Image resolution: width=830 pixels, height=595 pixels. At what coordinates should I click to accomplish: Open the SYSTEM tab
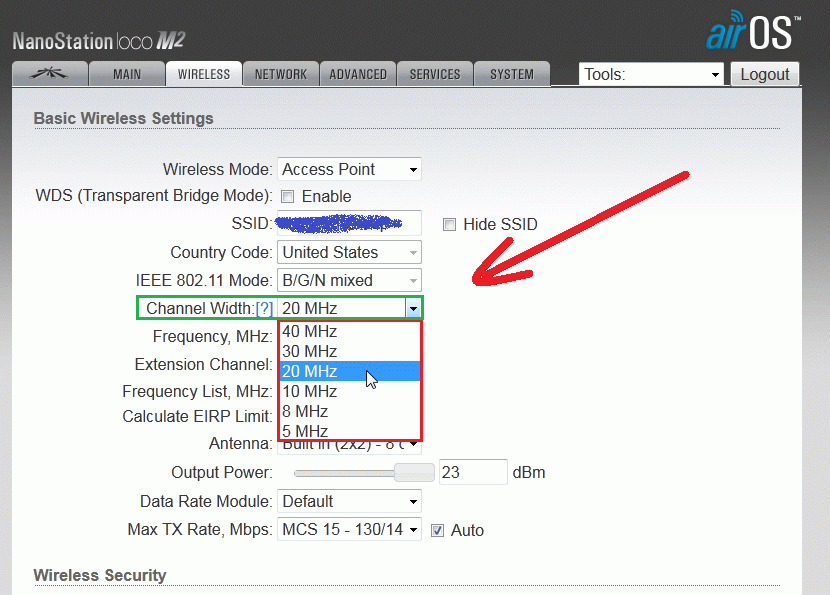[x=512, y=74]
